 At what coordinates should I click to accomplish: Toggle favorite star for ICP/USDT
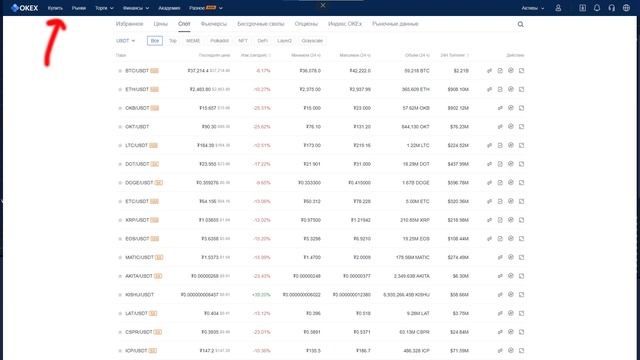point(120,351)
